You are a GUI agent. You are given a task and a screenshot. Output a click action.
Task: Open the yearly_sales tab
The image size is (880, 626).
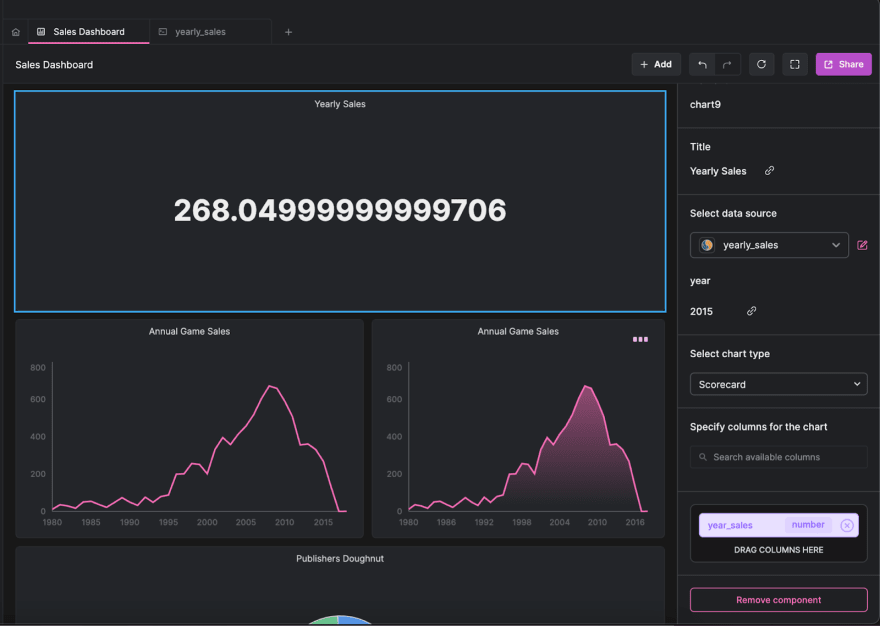(210, 32)
